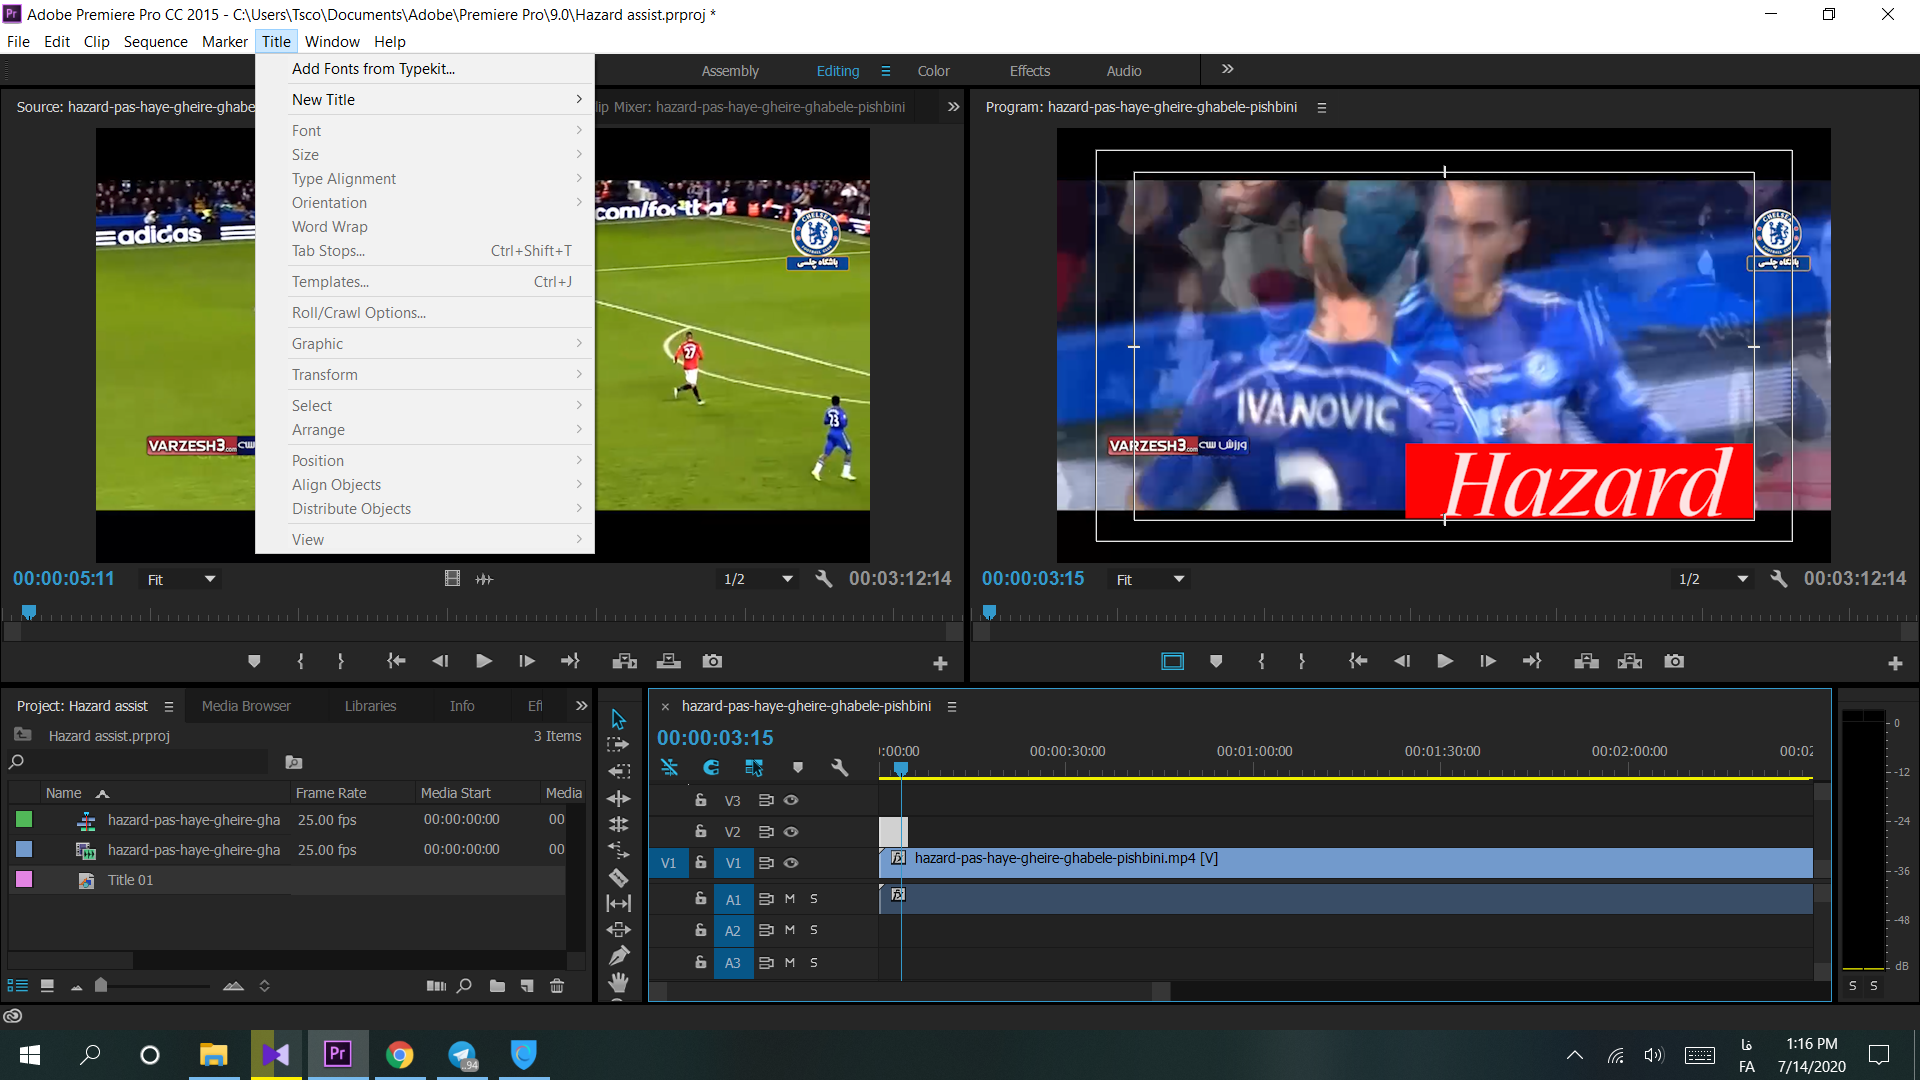The width and height of the screenshot is (1920, 1080).
Task: Click the New Item icon in Project panel
Action: (527, 986)
